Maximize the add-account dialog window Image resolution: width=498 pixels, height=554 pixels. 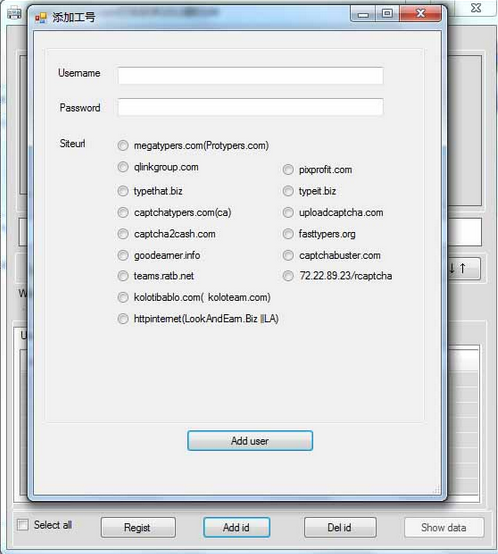[387, 14]
